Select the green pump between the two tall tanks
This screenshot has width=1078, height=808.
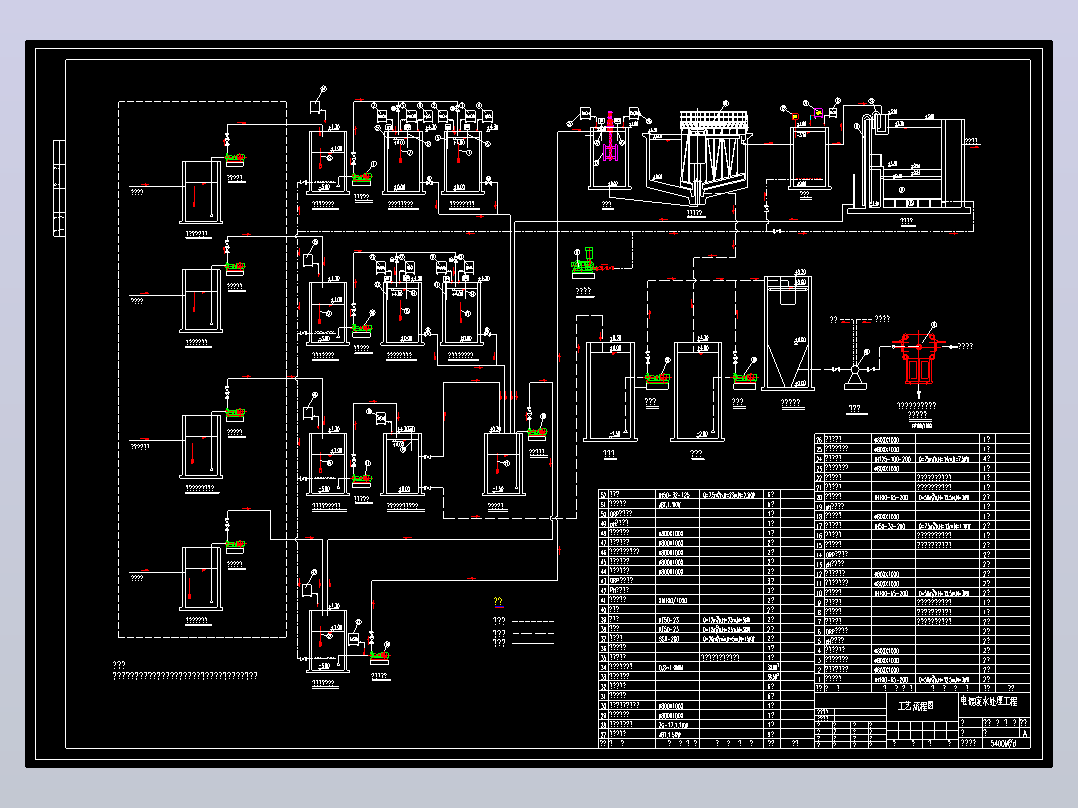click(657, 380)
